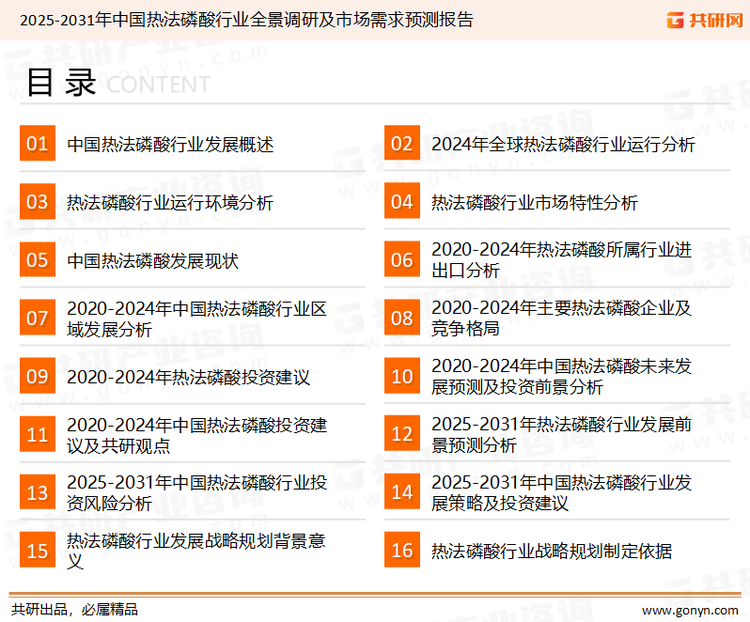Open chapter 2020-2024年中国热法磷酸未来发展预测及投资前景分析
Screen dimensions: 750x622
tap(562, 376)
